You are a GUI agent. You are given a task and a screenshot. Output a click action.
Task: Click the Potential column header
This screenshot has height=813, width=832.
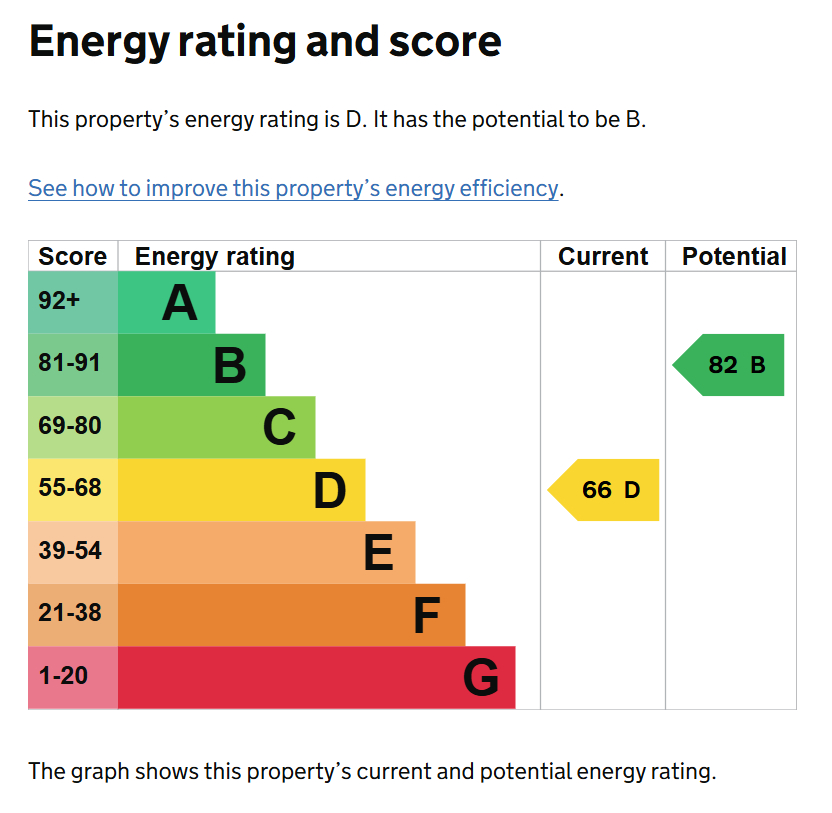point(734,257)
